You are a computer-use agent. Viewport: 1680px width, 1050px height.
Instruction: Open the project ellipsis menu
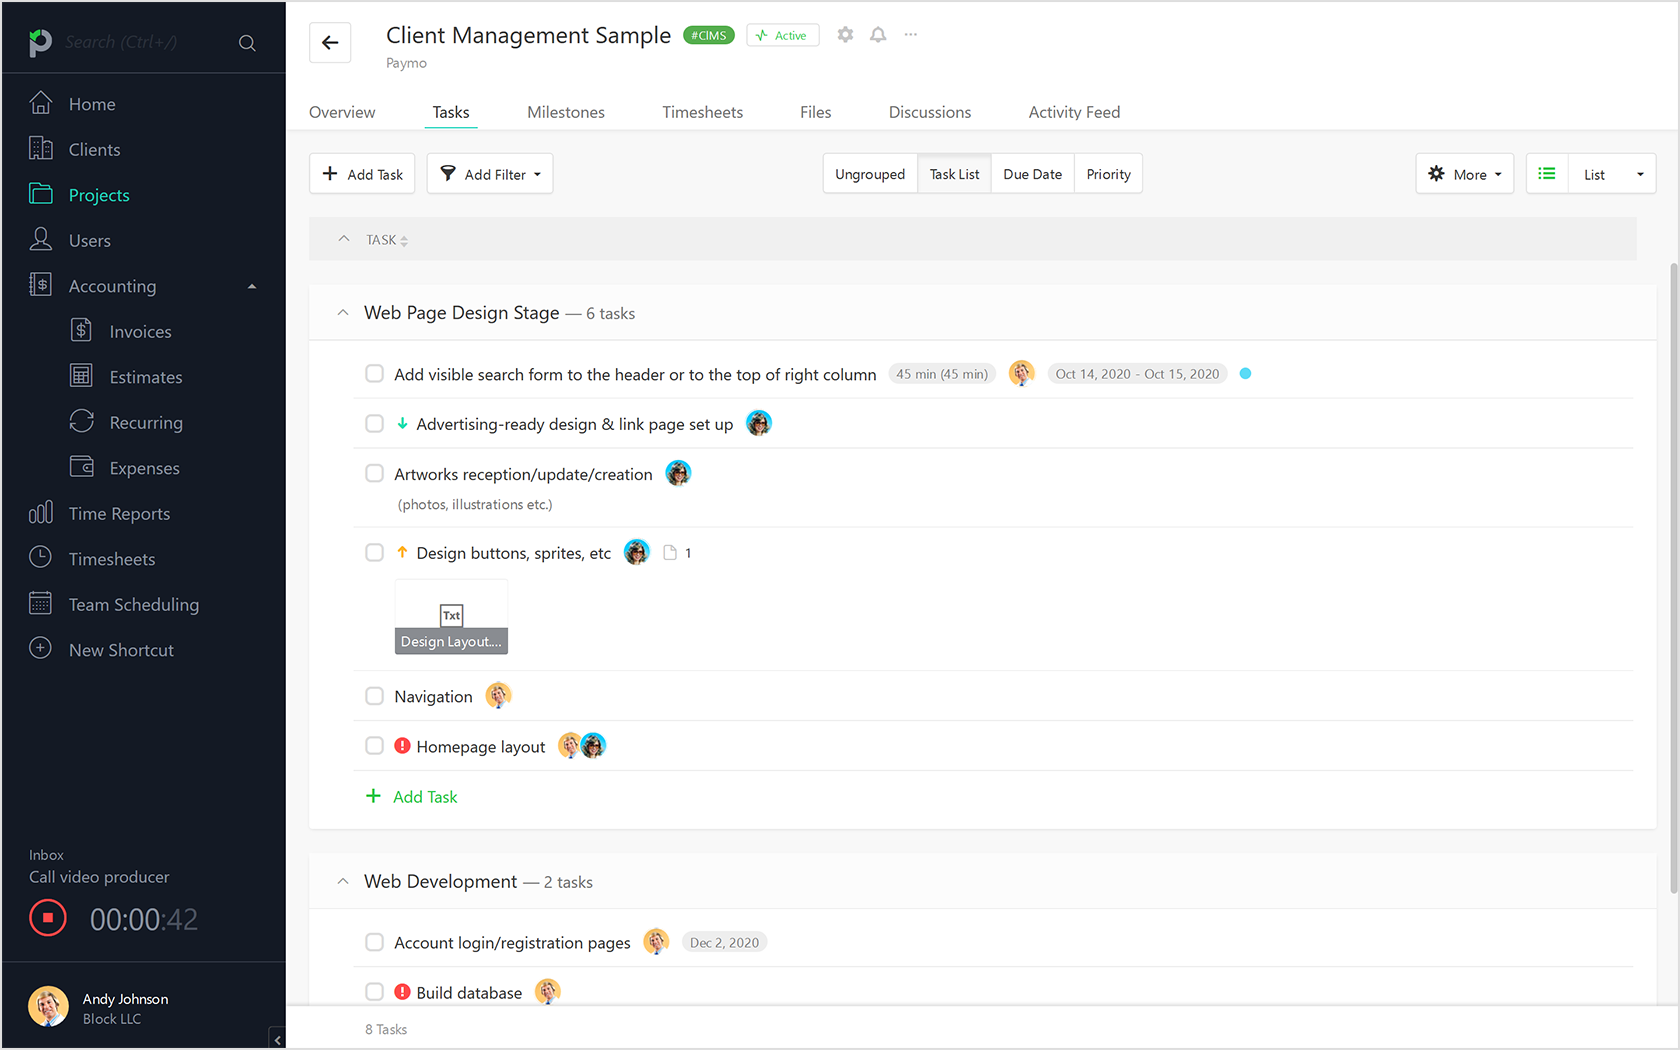(911, 35)
